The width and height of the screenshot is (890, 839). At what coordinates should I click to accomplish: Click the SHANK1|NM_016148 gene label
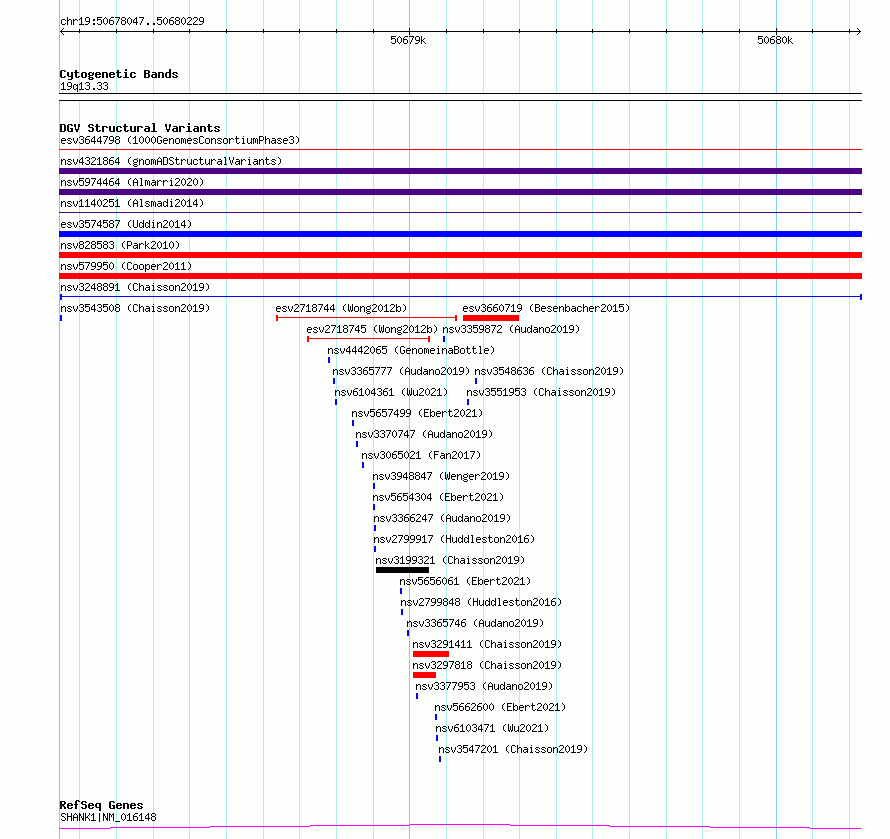[108, 817]
